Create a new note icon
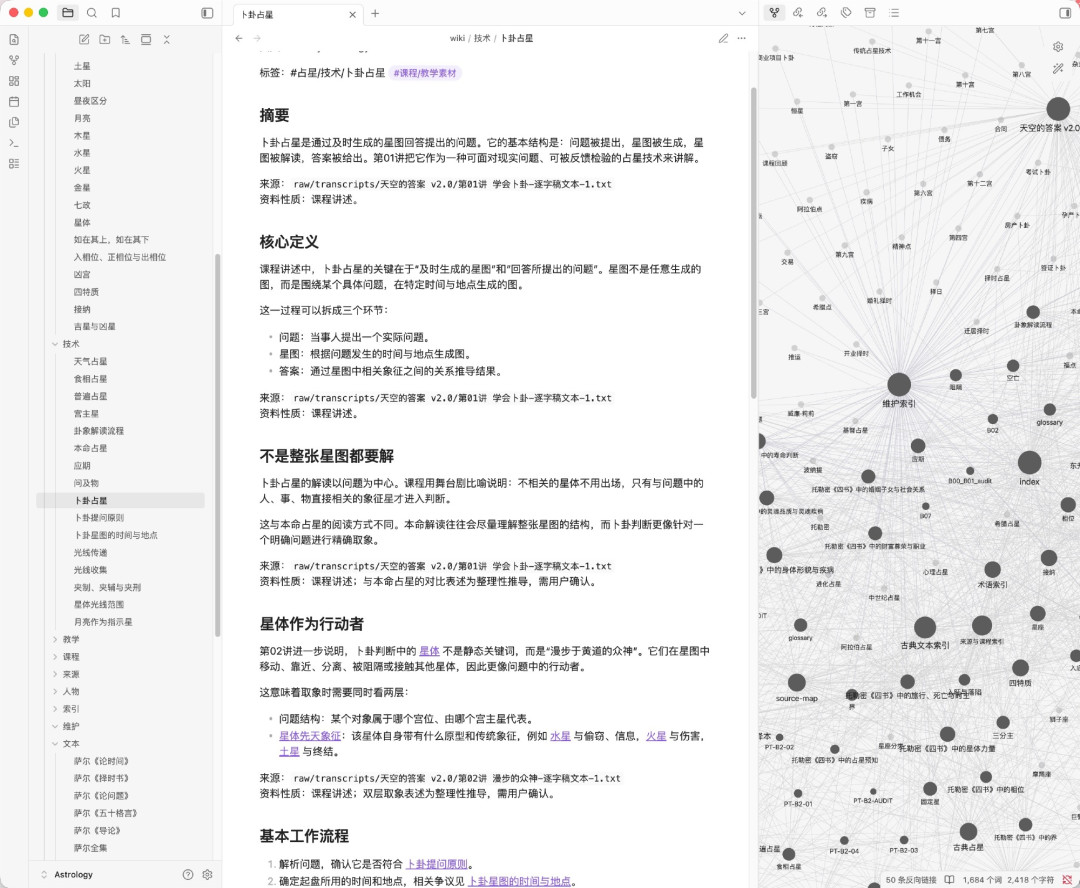 (84, 39)
